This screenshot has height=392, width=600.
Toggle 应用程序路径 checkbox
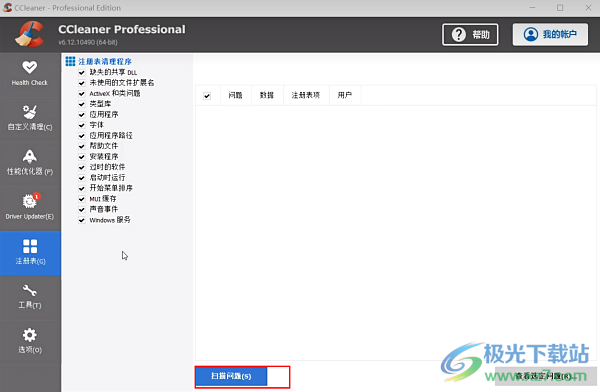pos(82,136)
